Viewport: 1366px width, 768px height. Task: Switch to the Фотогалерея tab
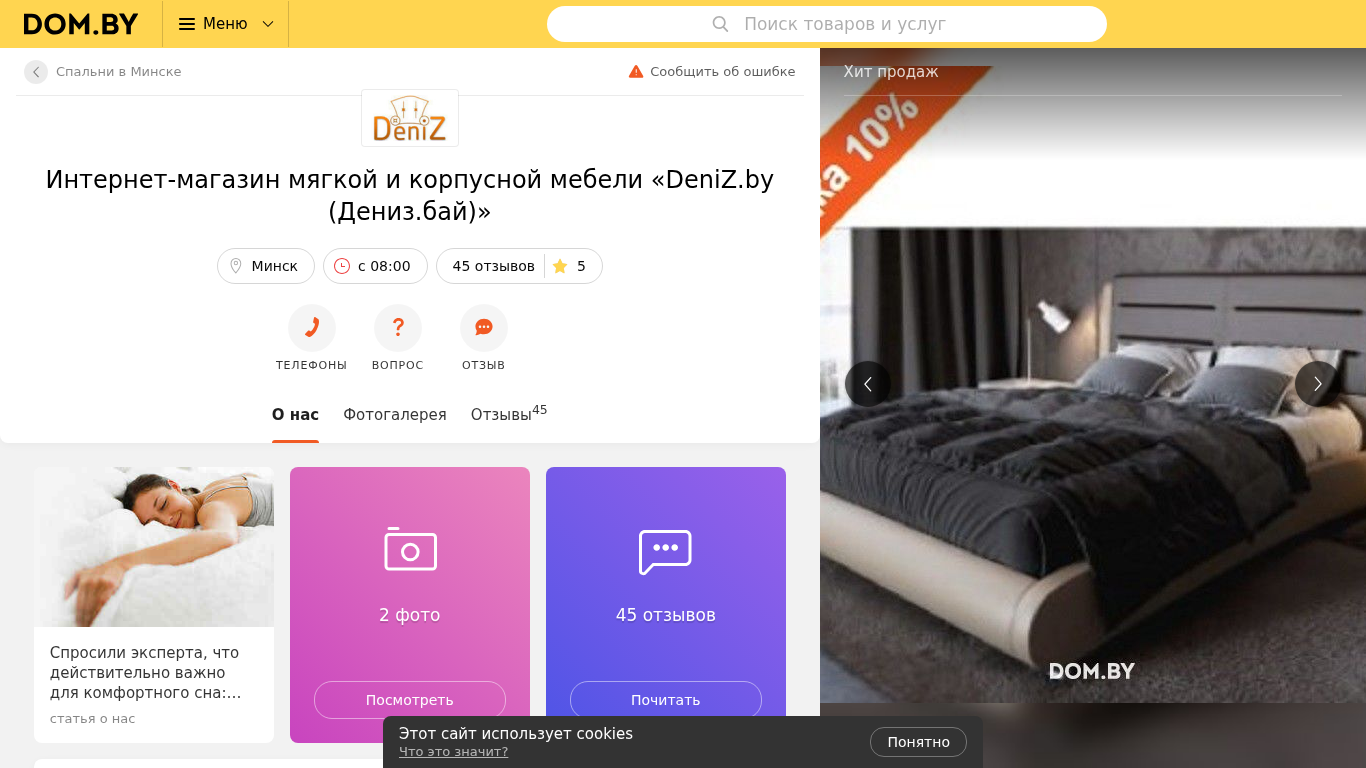coord(395,415)
